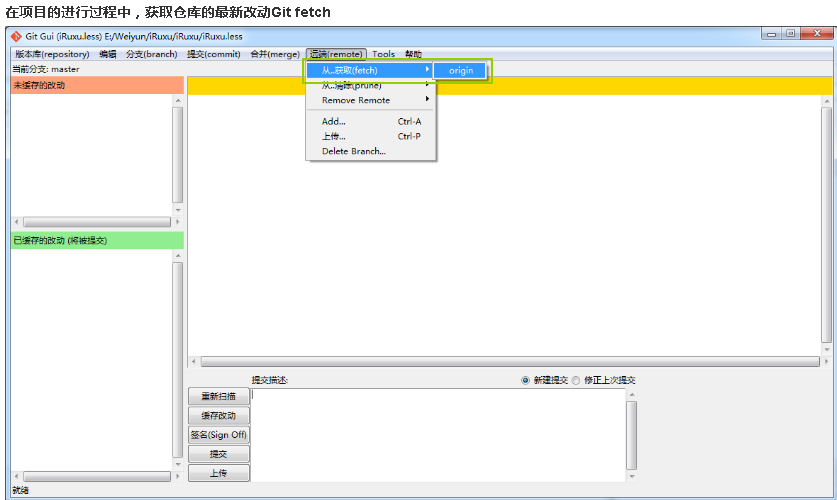Open the 分支(branch) menu
Screen dimensions: 837x500
[x=152, y=54]
